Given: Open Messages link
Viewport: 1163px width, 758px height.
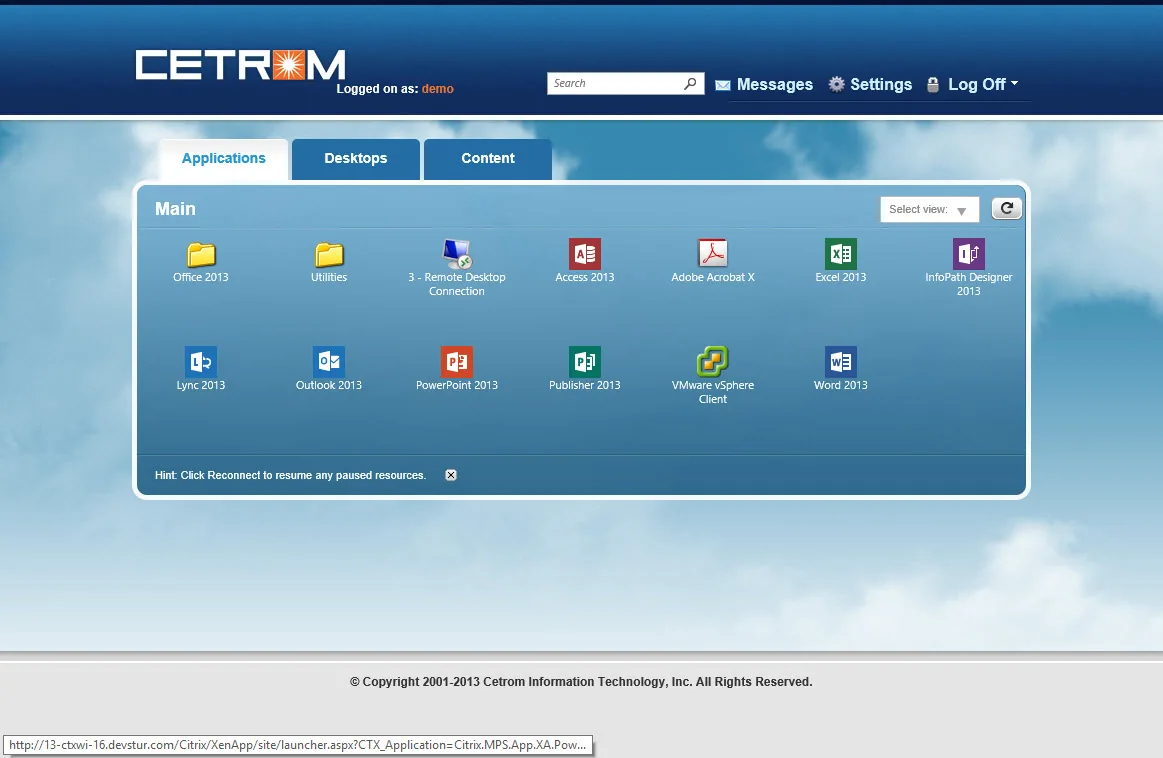Looking at the screenshot, I should pos(764,85).
